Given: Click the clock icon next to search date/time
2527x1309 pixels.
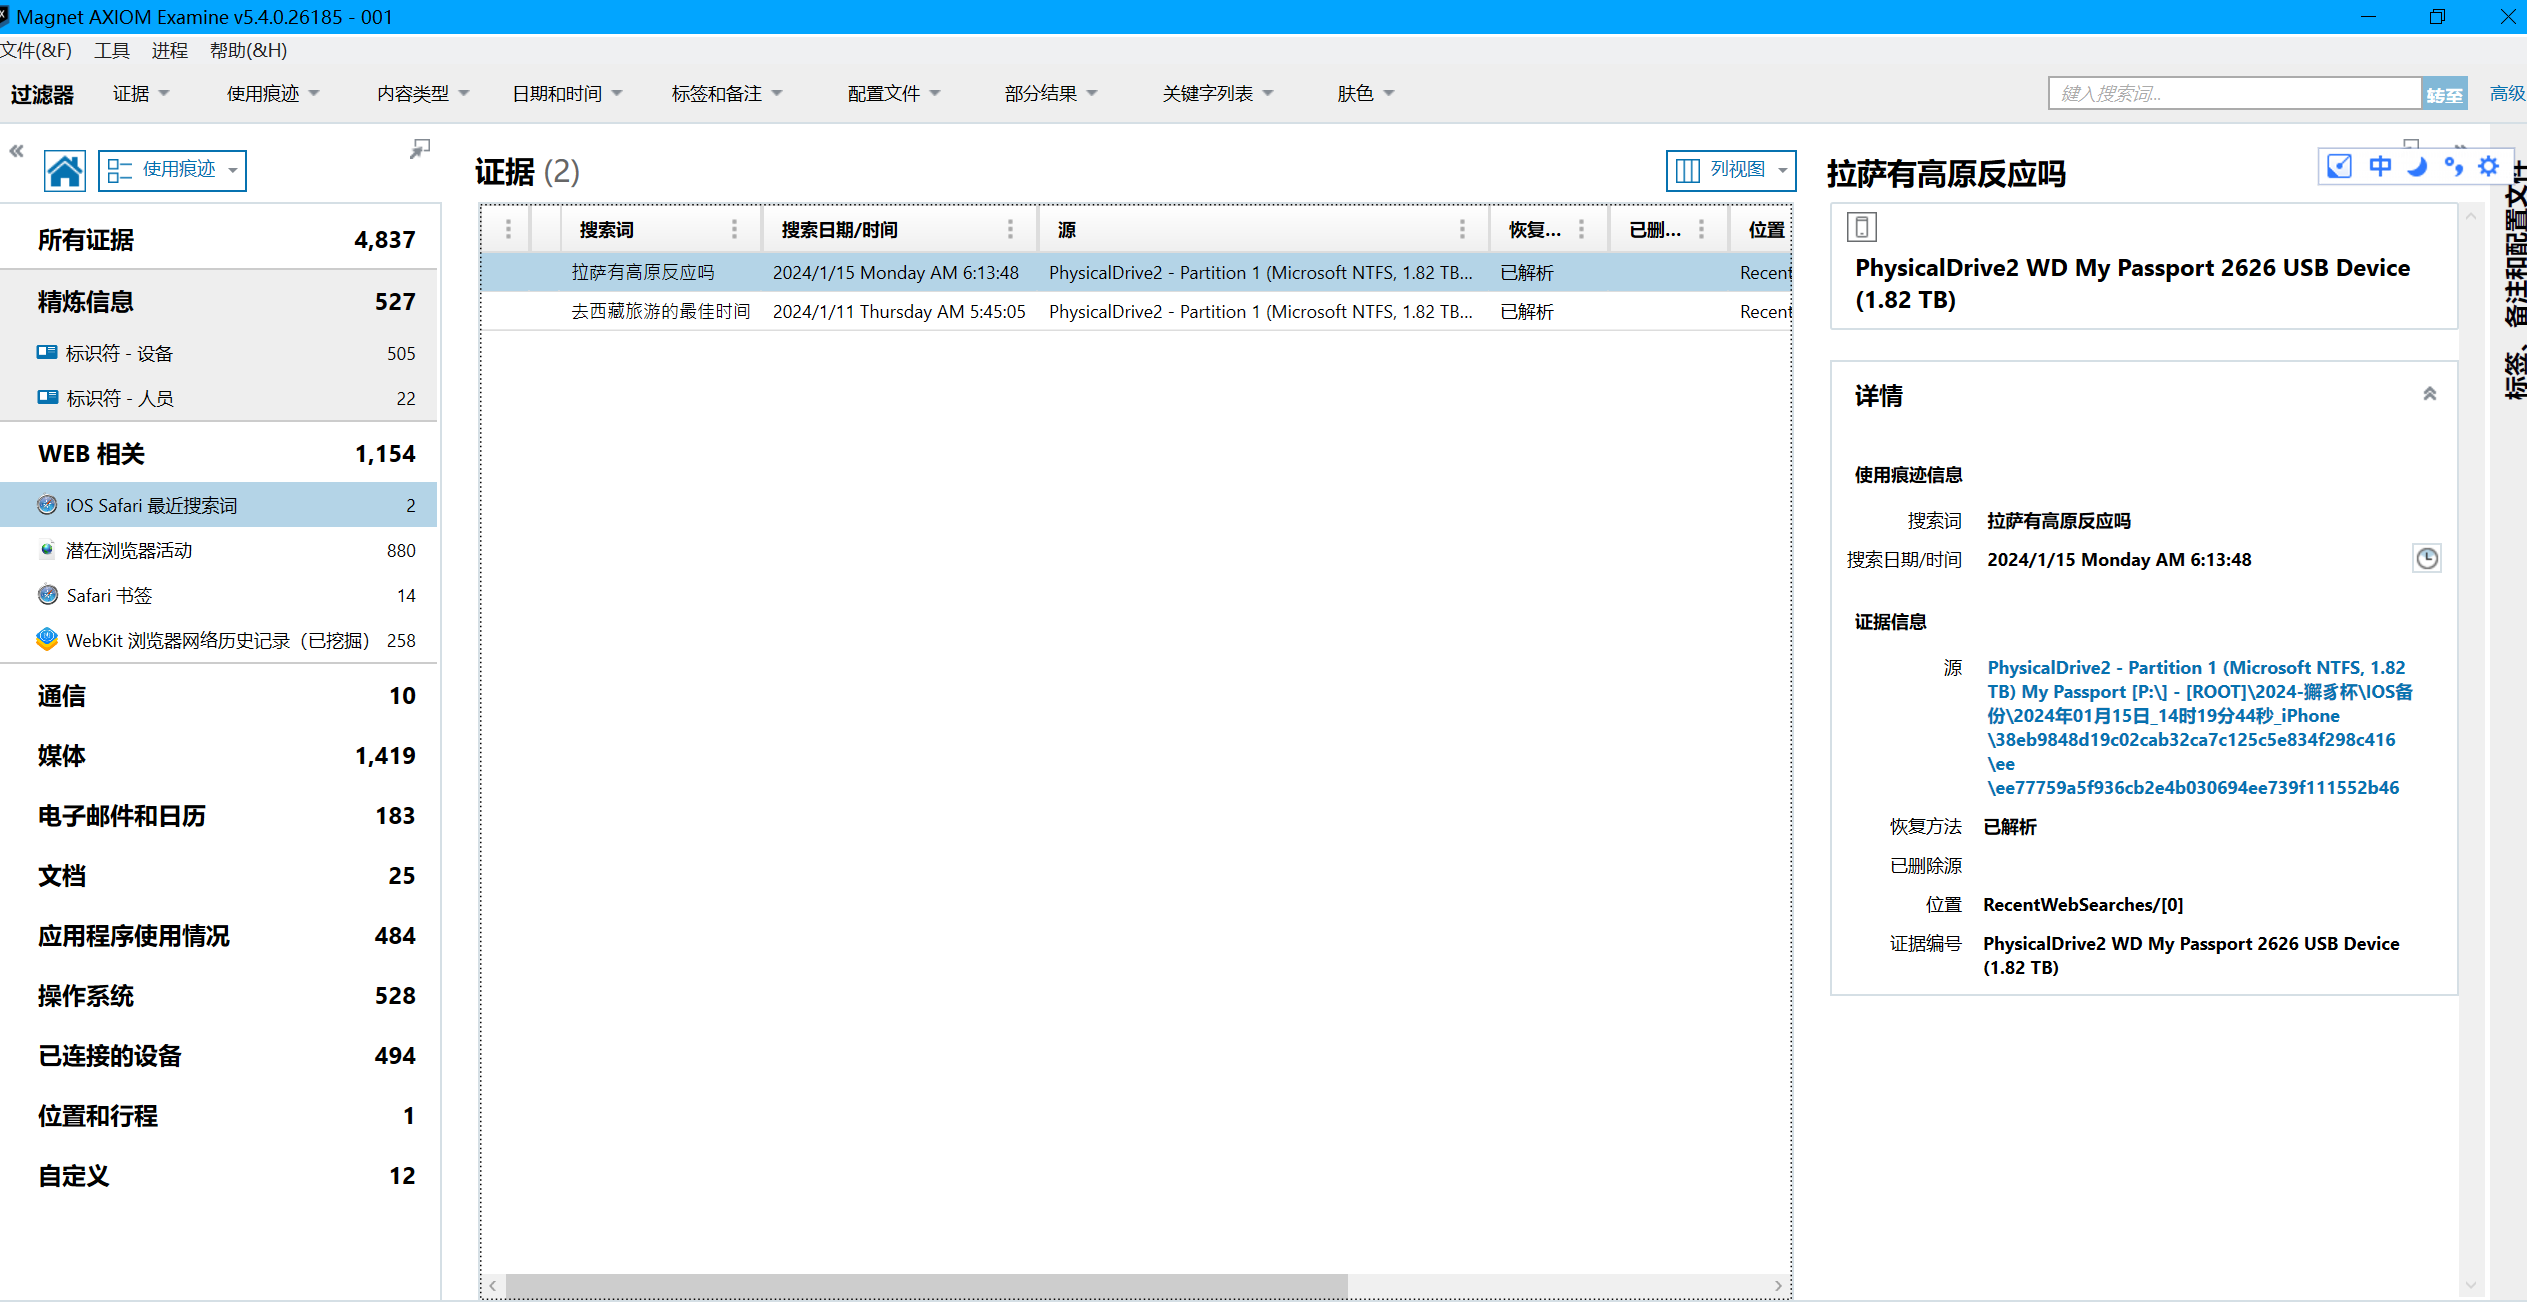Looking at the screenshot, I should [2426, 559].
